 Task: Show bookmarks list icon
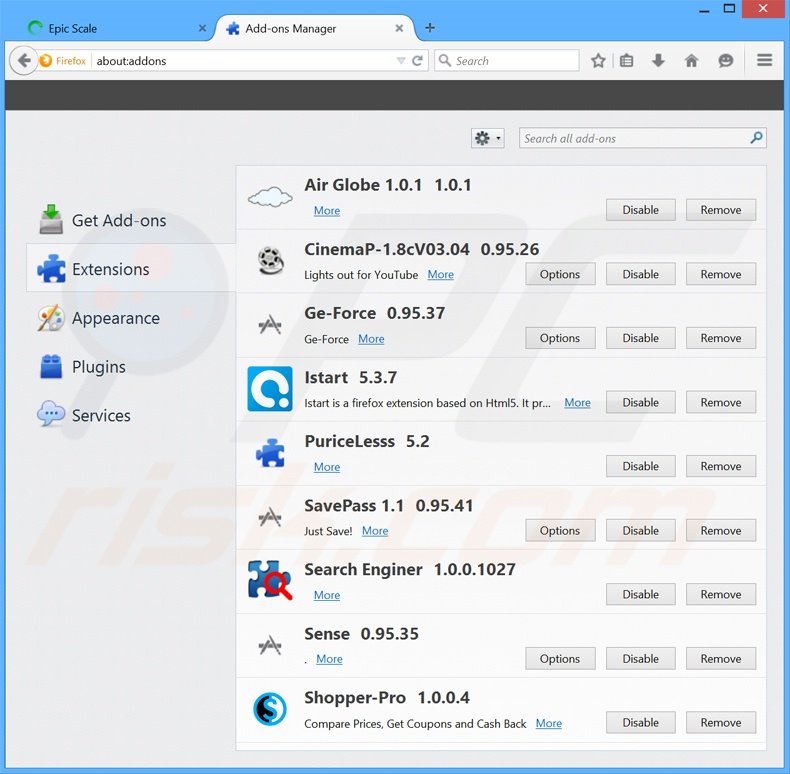[x=627, y=61]
